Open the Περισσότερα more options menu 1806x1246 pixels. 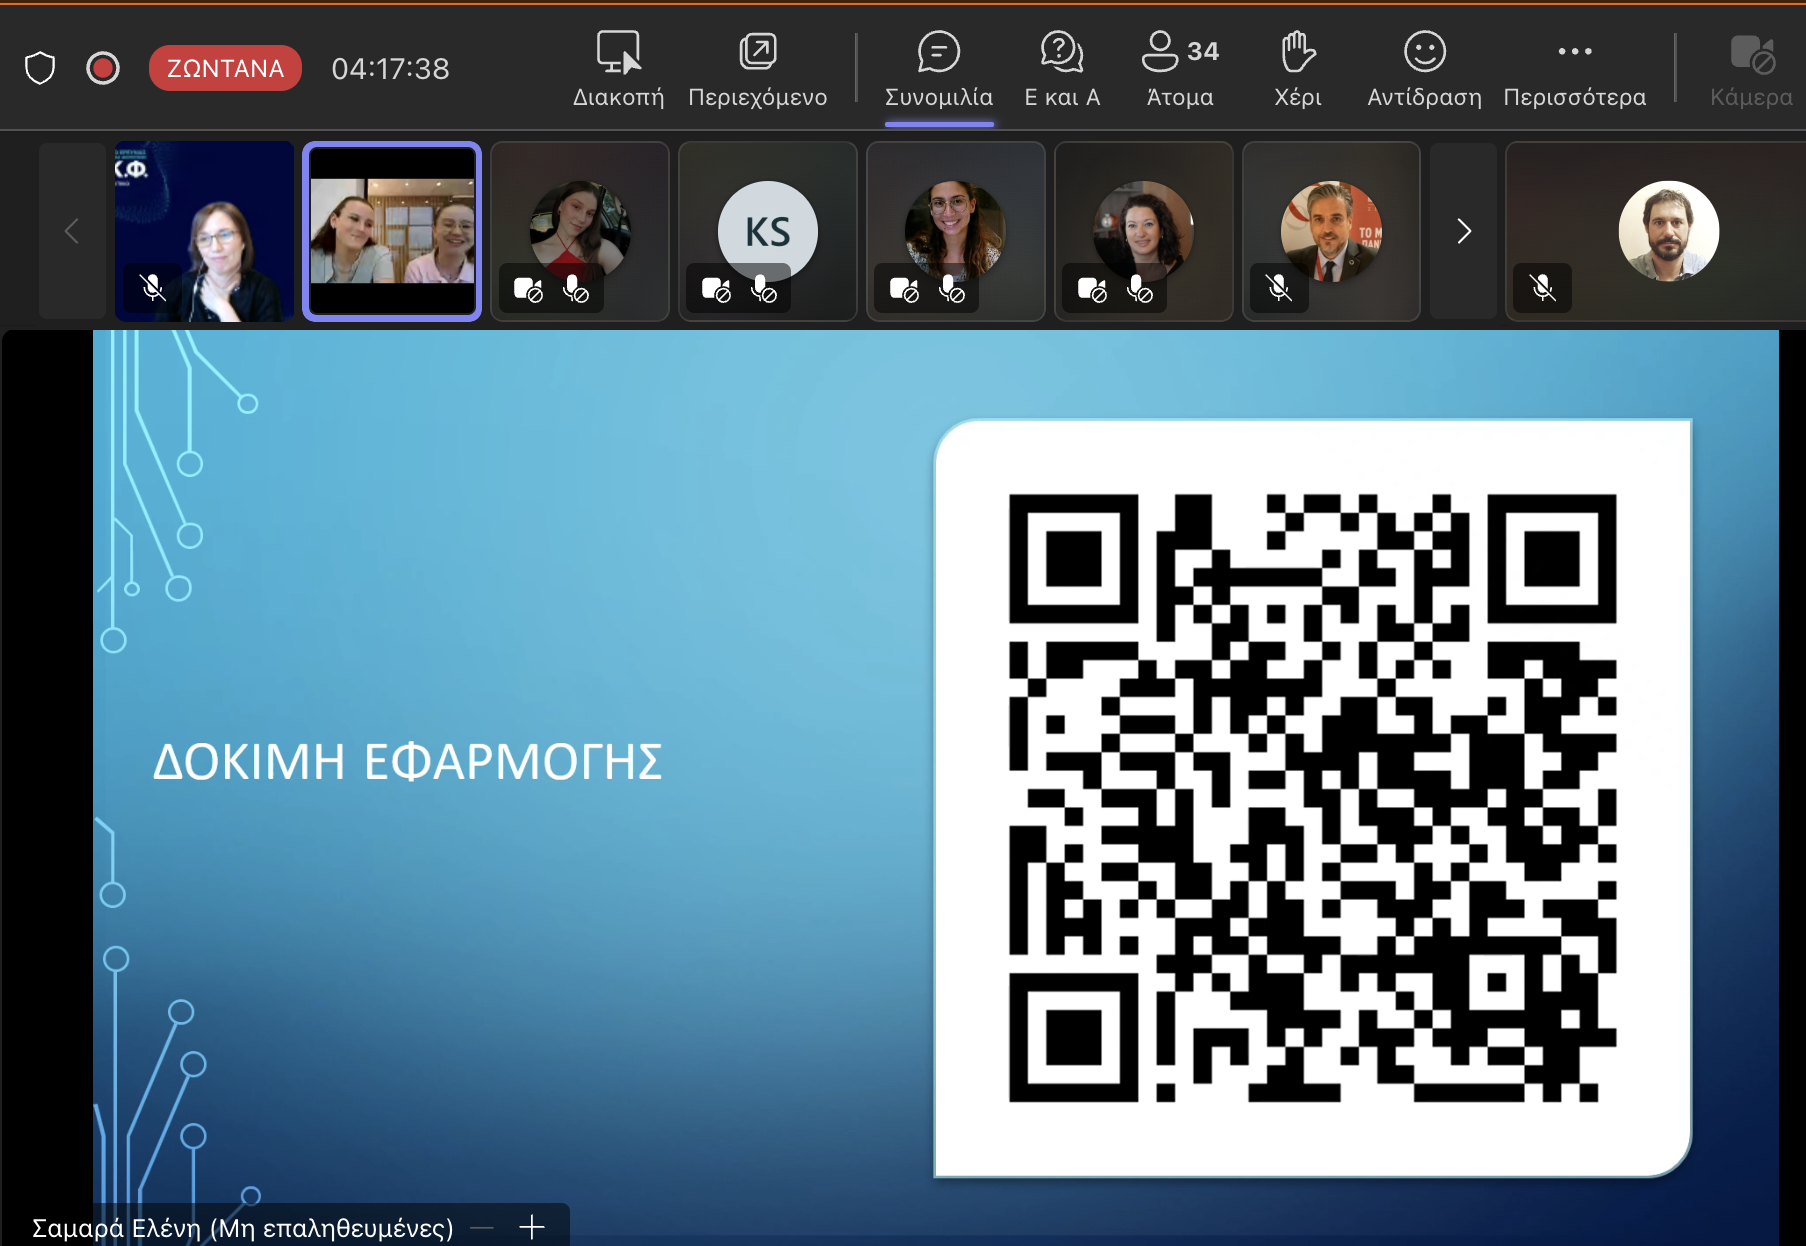point(1575,68)
